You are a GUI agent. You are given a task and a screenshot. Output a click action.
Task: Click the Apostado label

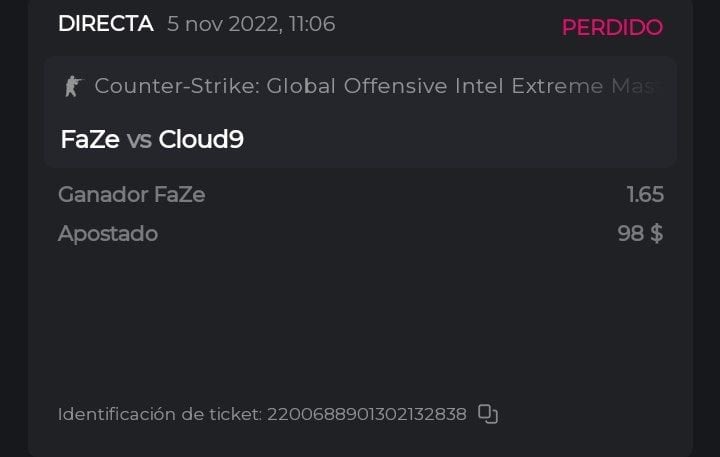pyautogui.click(x=108, y=234)
